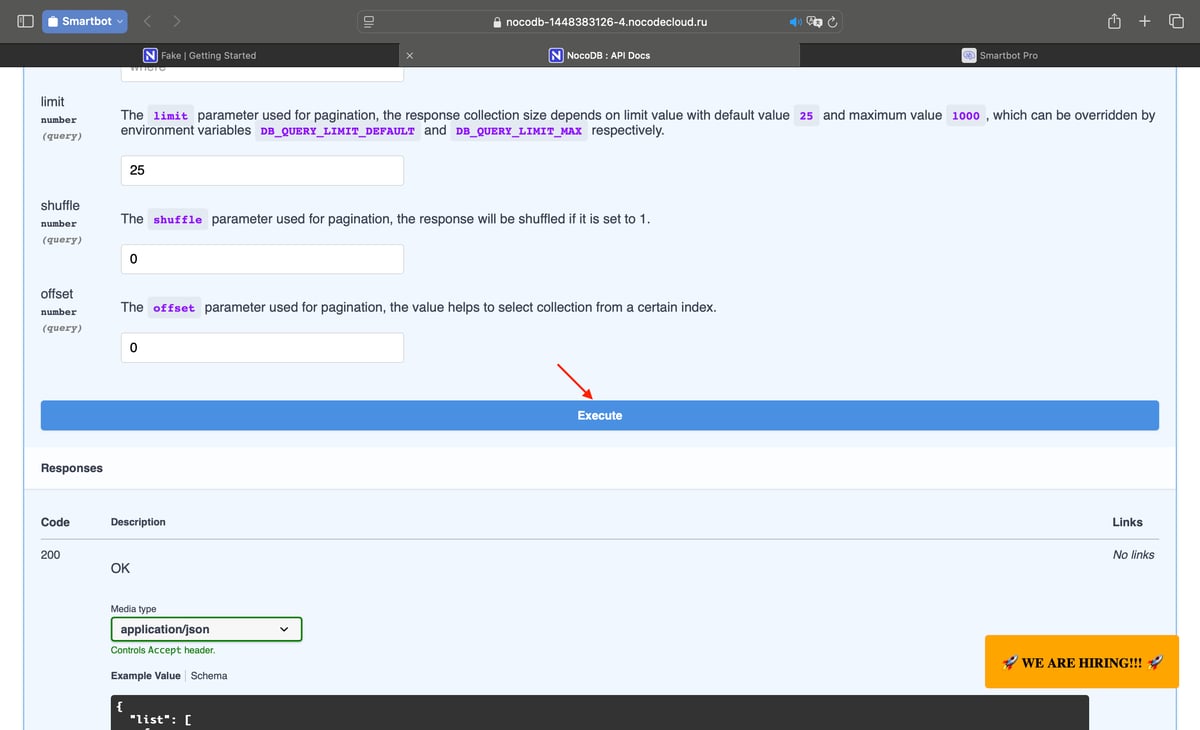Expand the application/json media type dropdown
1200x730 pixels.
206,629
